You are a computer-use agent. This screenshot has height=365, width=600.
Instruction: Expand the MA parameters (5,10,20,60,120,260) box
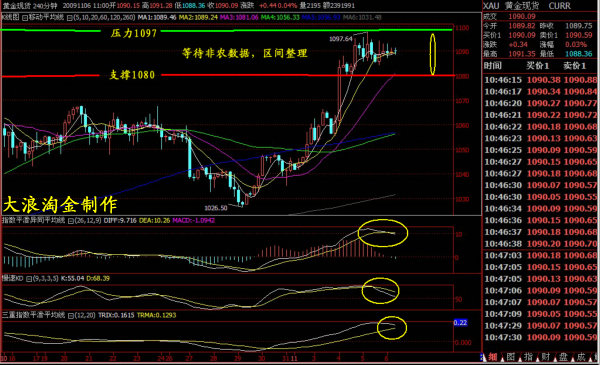[x=70, y=18]
